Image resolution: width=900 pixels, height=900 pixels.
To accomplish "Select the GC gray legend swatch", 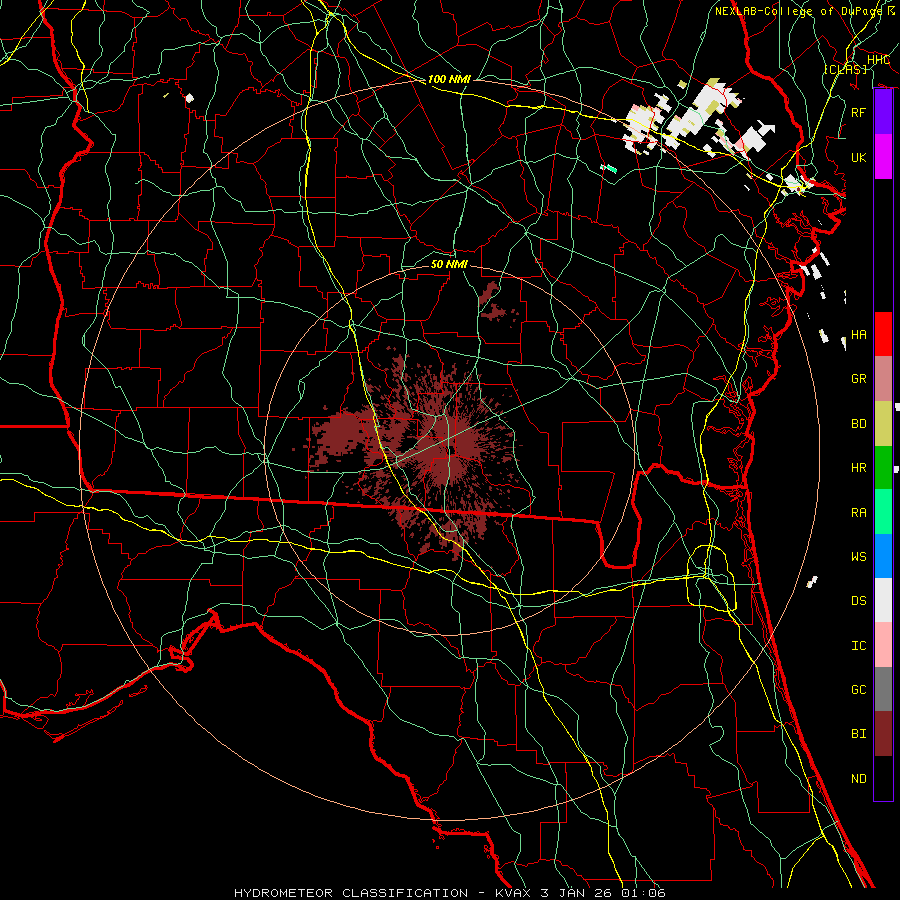I will point(883,689).
